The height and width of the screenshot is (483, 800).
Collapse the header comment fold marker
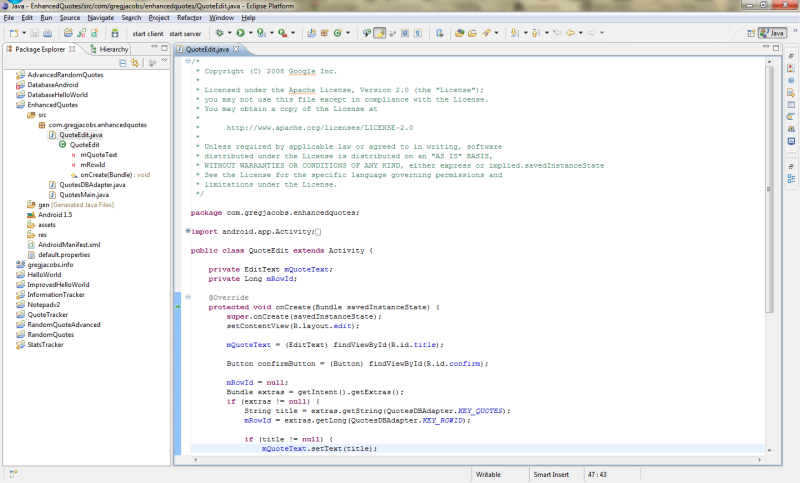[x=188, y=62]
